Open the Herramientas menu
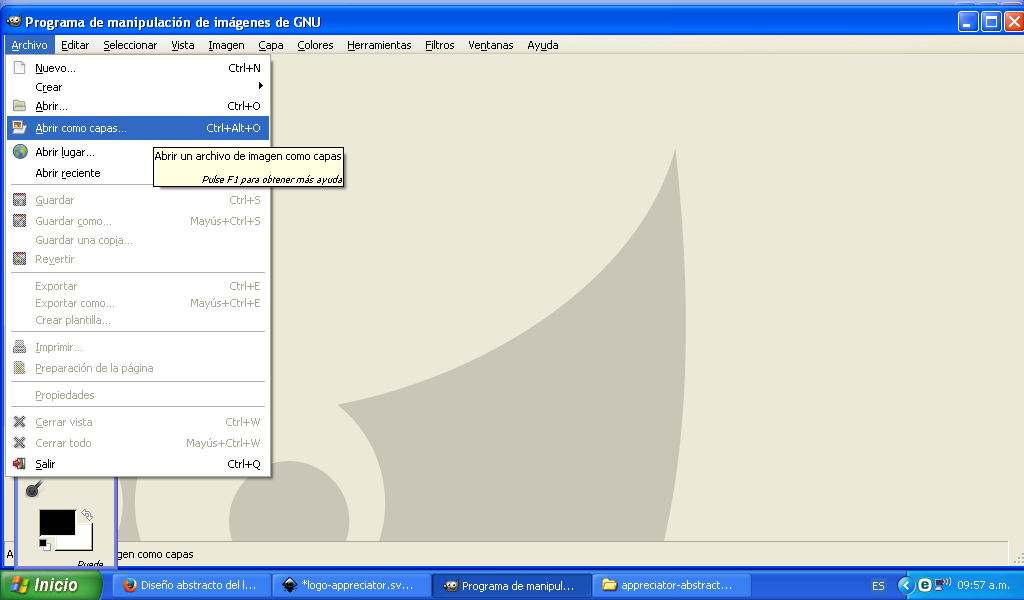1024x600 pixels. coord(379,45)
